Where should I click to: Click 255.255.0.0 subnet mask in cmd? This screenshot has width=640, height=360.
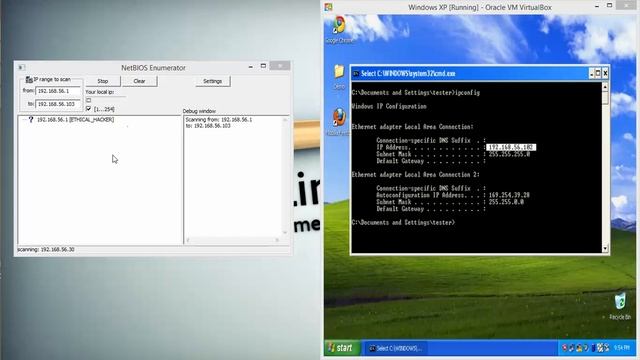pyautogui.click(x=506, y=202)
